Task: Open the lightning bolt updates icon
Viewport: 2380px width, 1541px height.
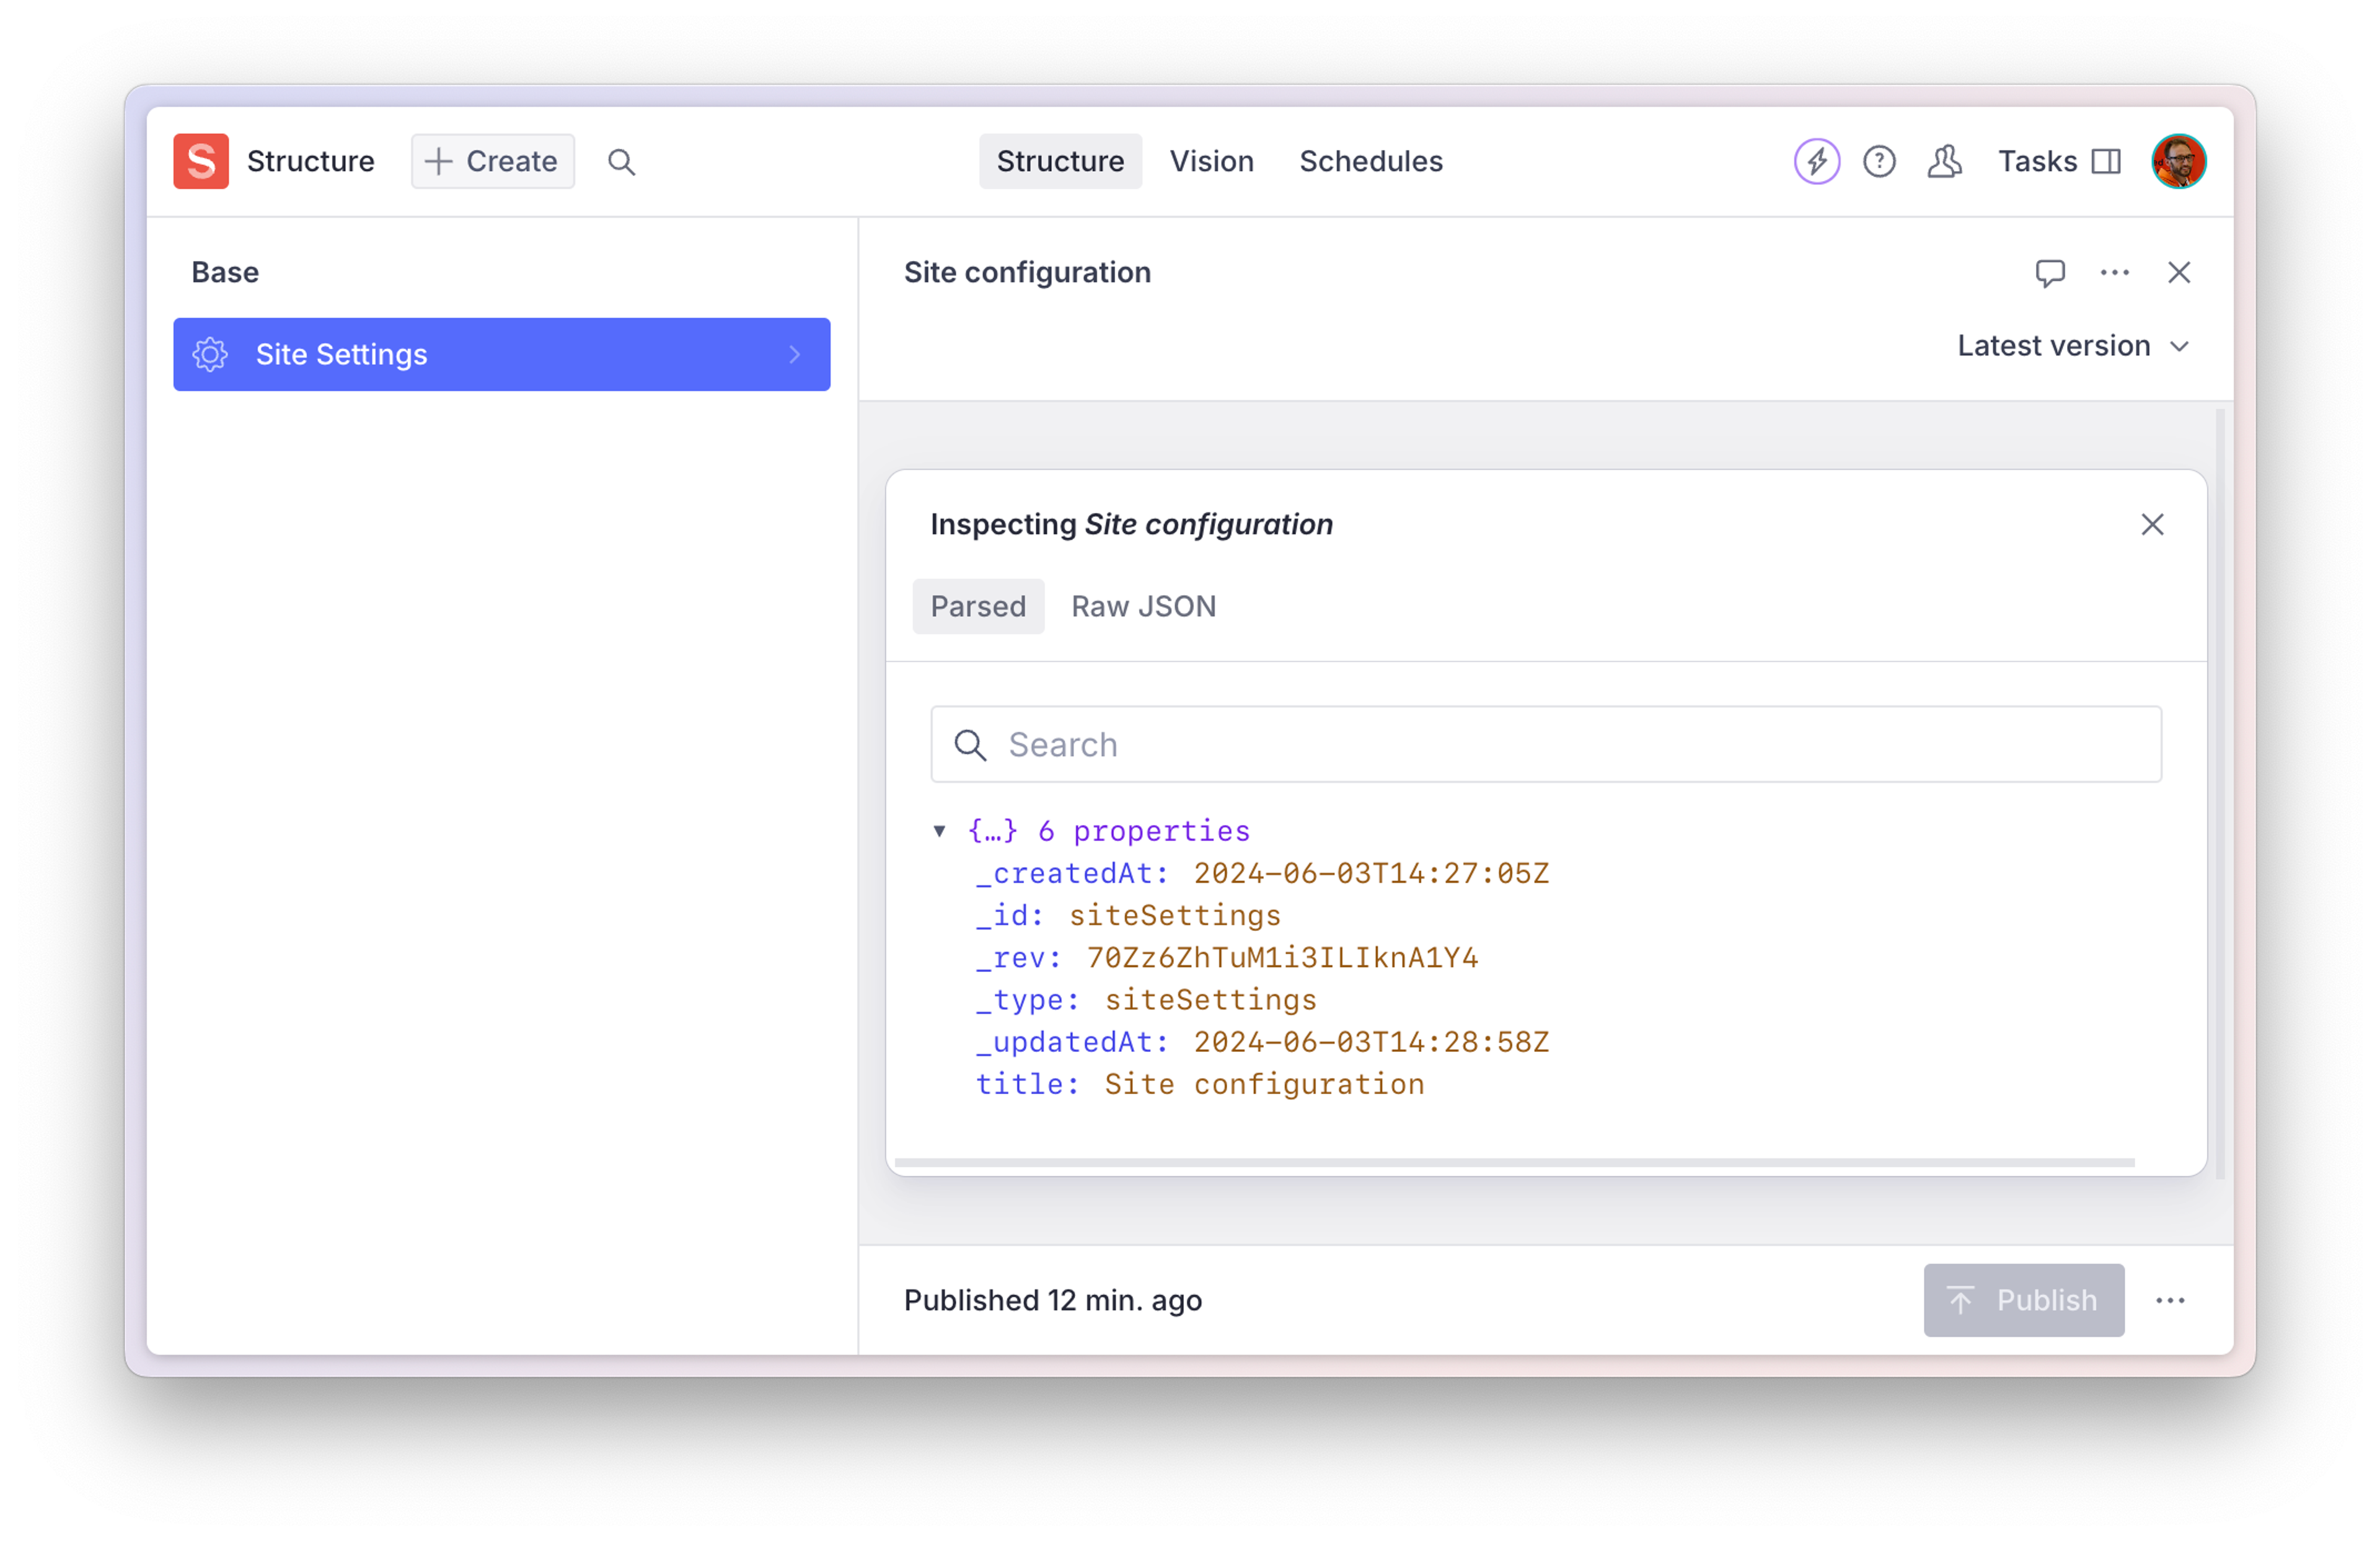Action: click(x=1816, y=161)
